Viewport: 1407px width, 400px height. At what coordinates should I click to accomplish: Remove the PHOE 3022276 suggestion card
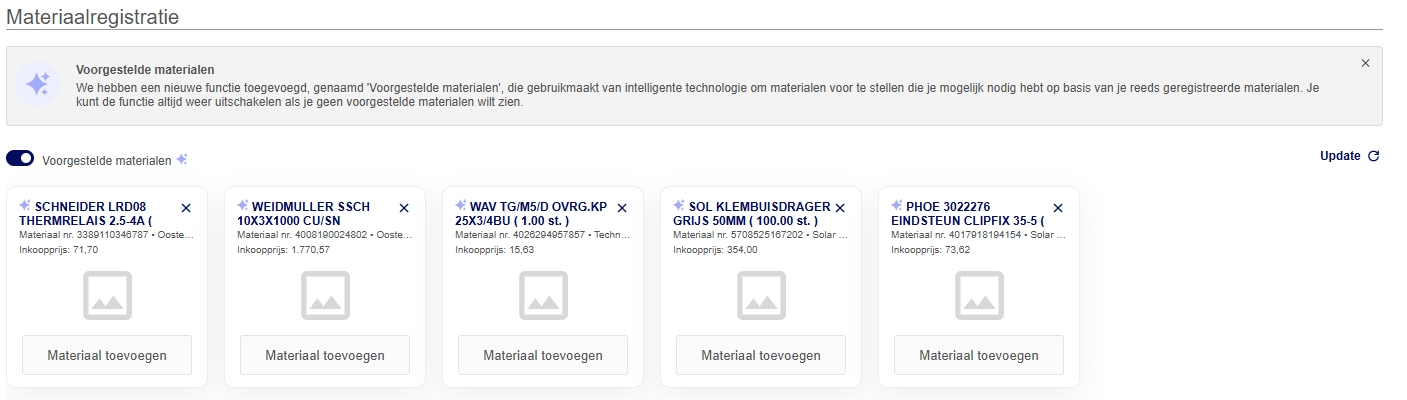click(1058, 208)
